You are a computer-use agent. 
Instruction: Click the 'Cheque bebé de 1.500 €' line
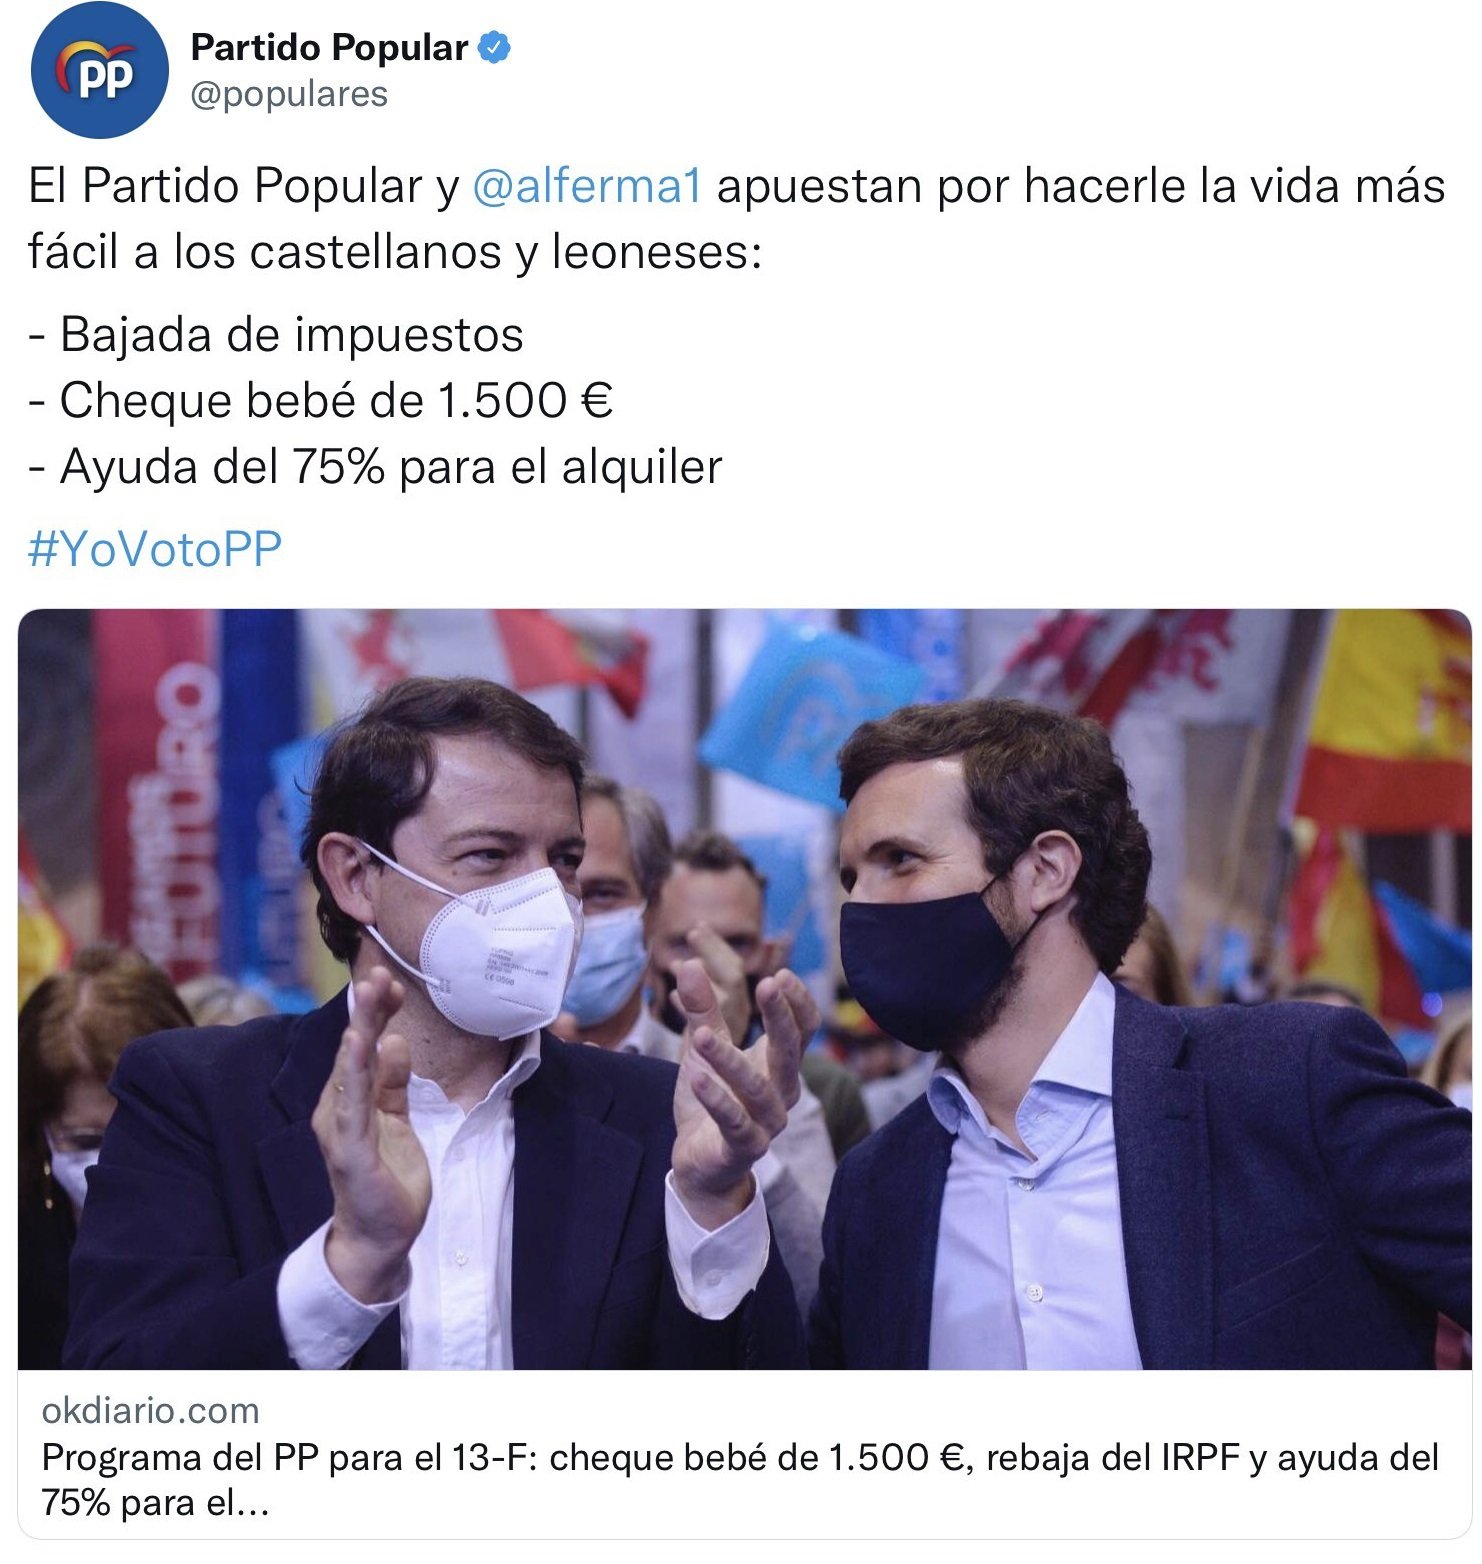coord(320,401)
